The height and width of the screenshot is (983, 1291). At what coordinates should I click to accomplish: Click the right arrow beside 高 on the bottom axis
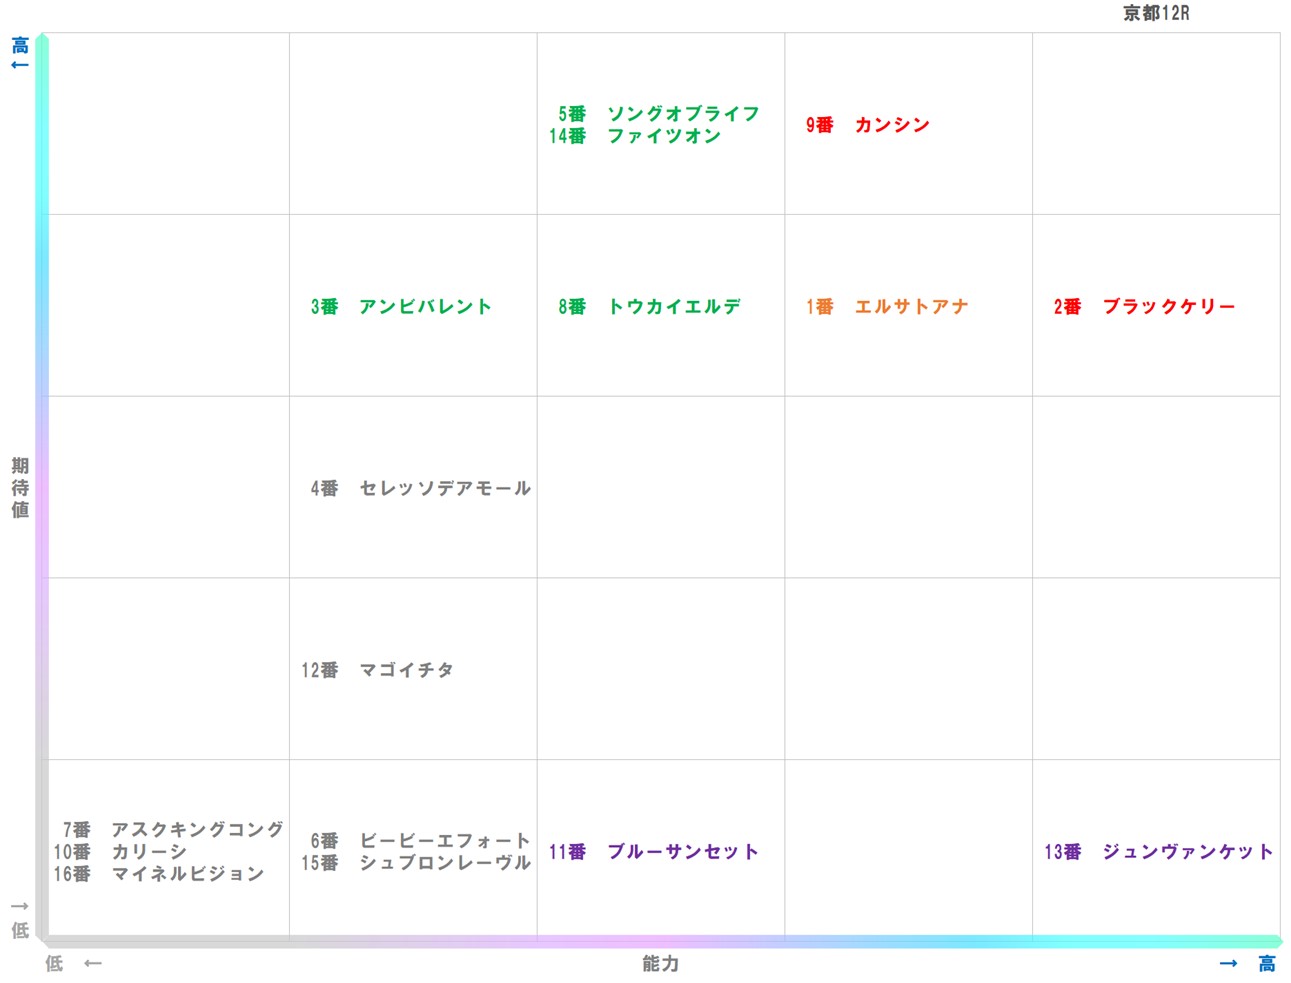click(x=1228, y=964)
